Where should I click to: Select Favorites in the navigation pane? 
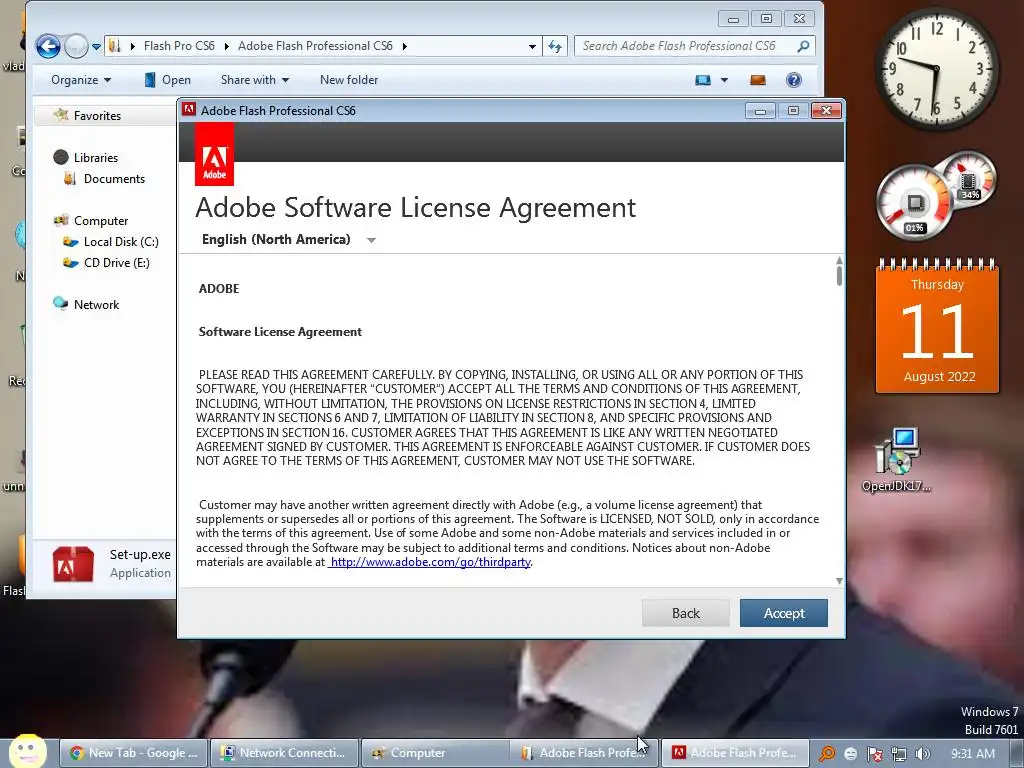(x=97, y=116)
